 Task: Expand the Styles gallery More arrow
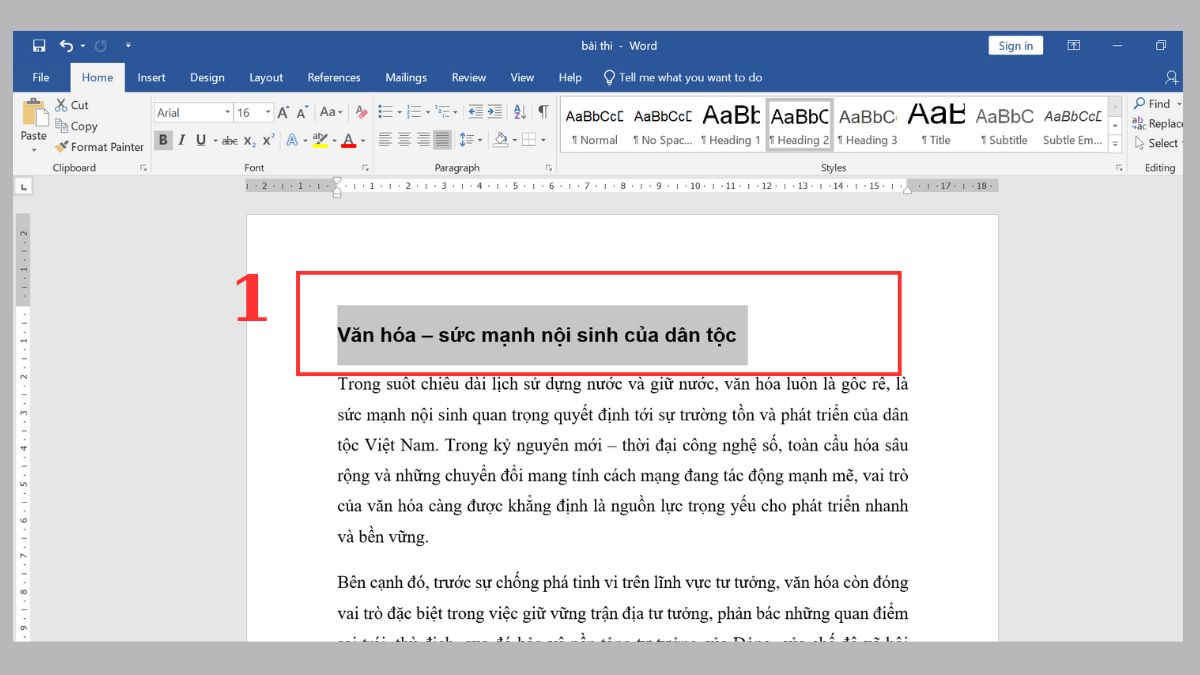(x=1116, y=145)
